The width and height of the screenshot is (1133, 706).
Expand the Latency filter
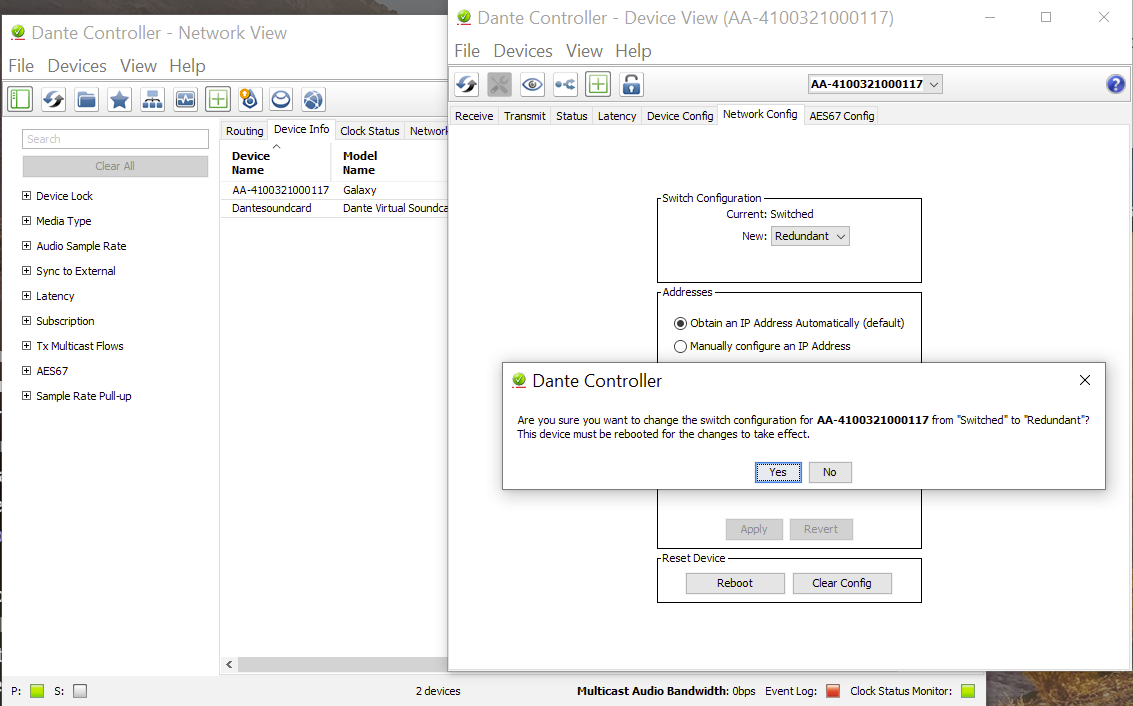tap(26, 296)
